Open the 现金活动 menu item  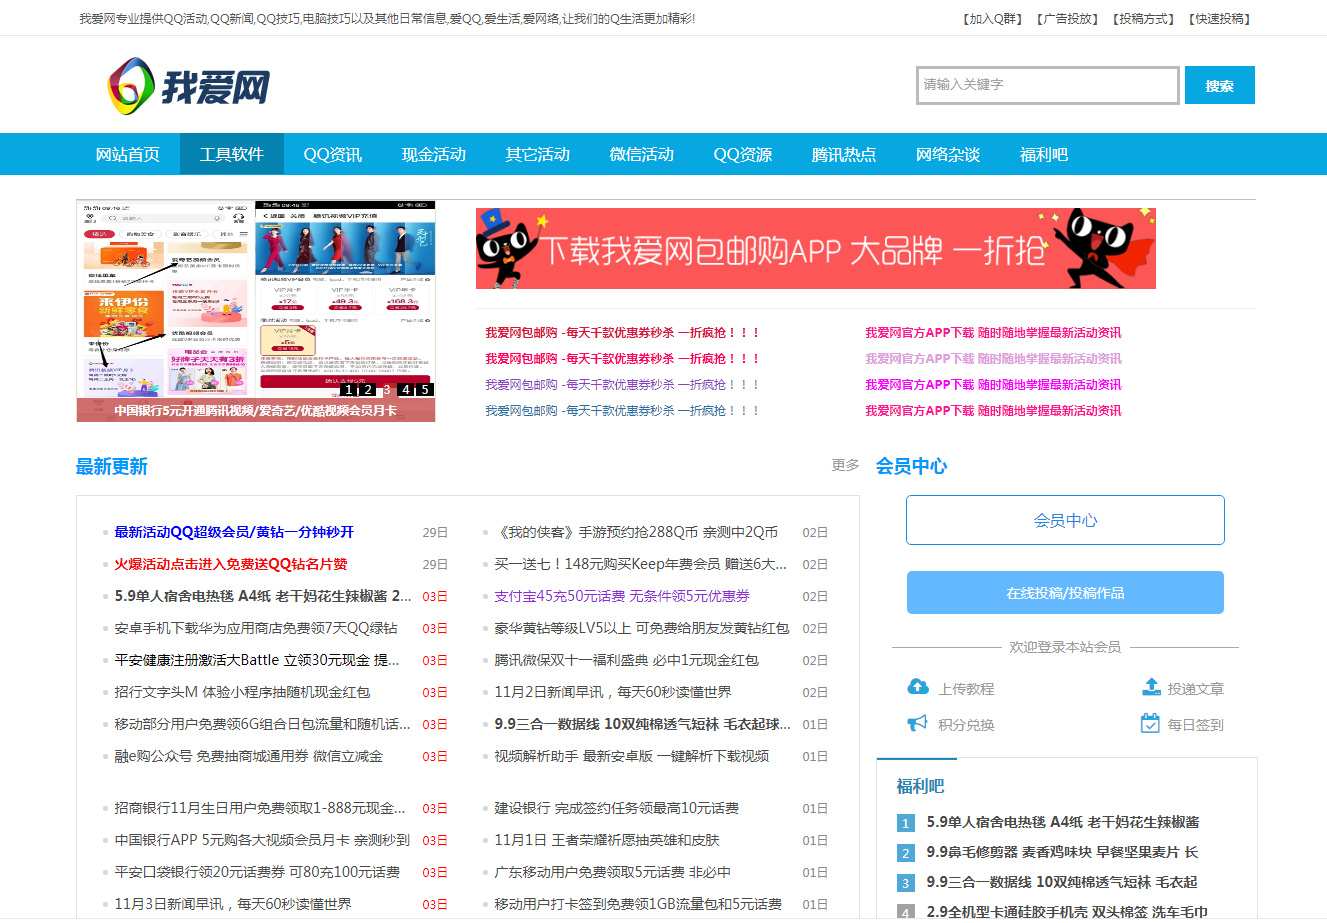434,154
